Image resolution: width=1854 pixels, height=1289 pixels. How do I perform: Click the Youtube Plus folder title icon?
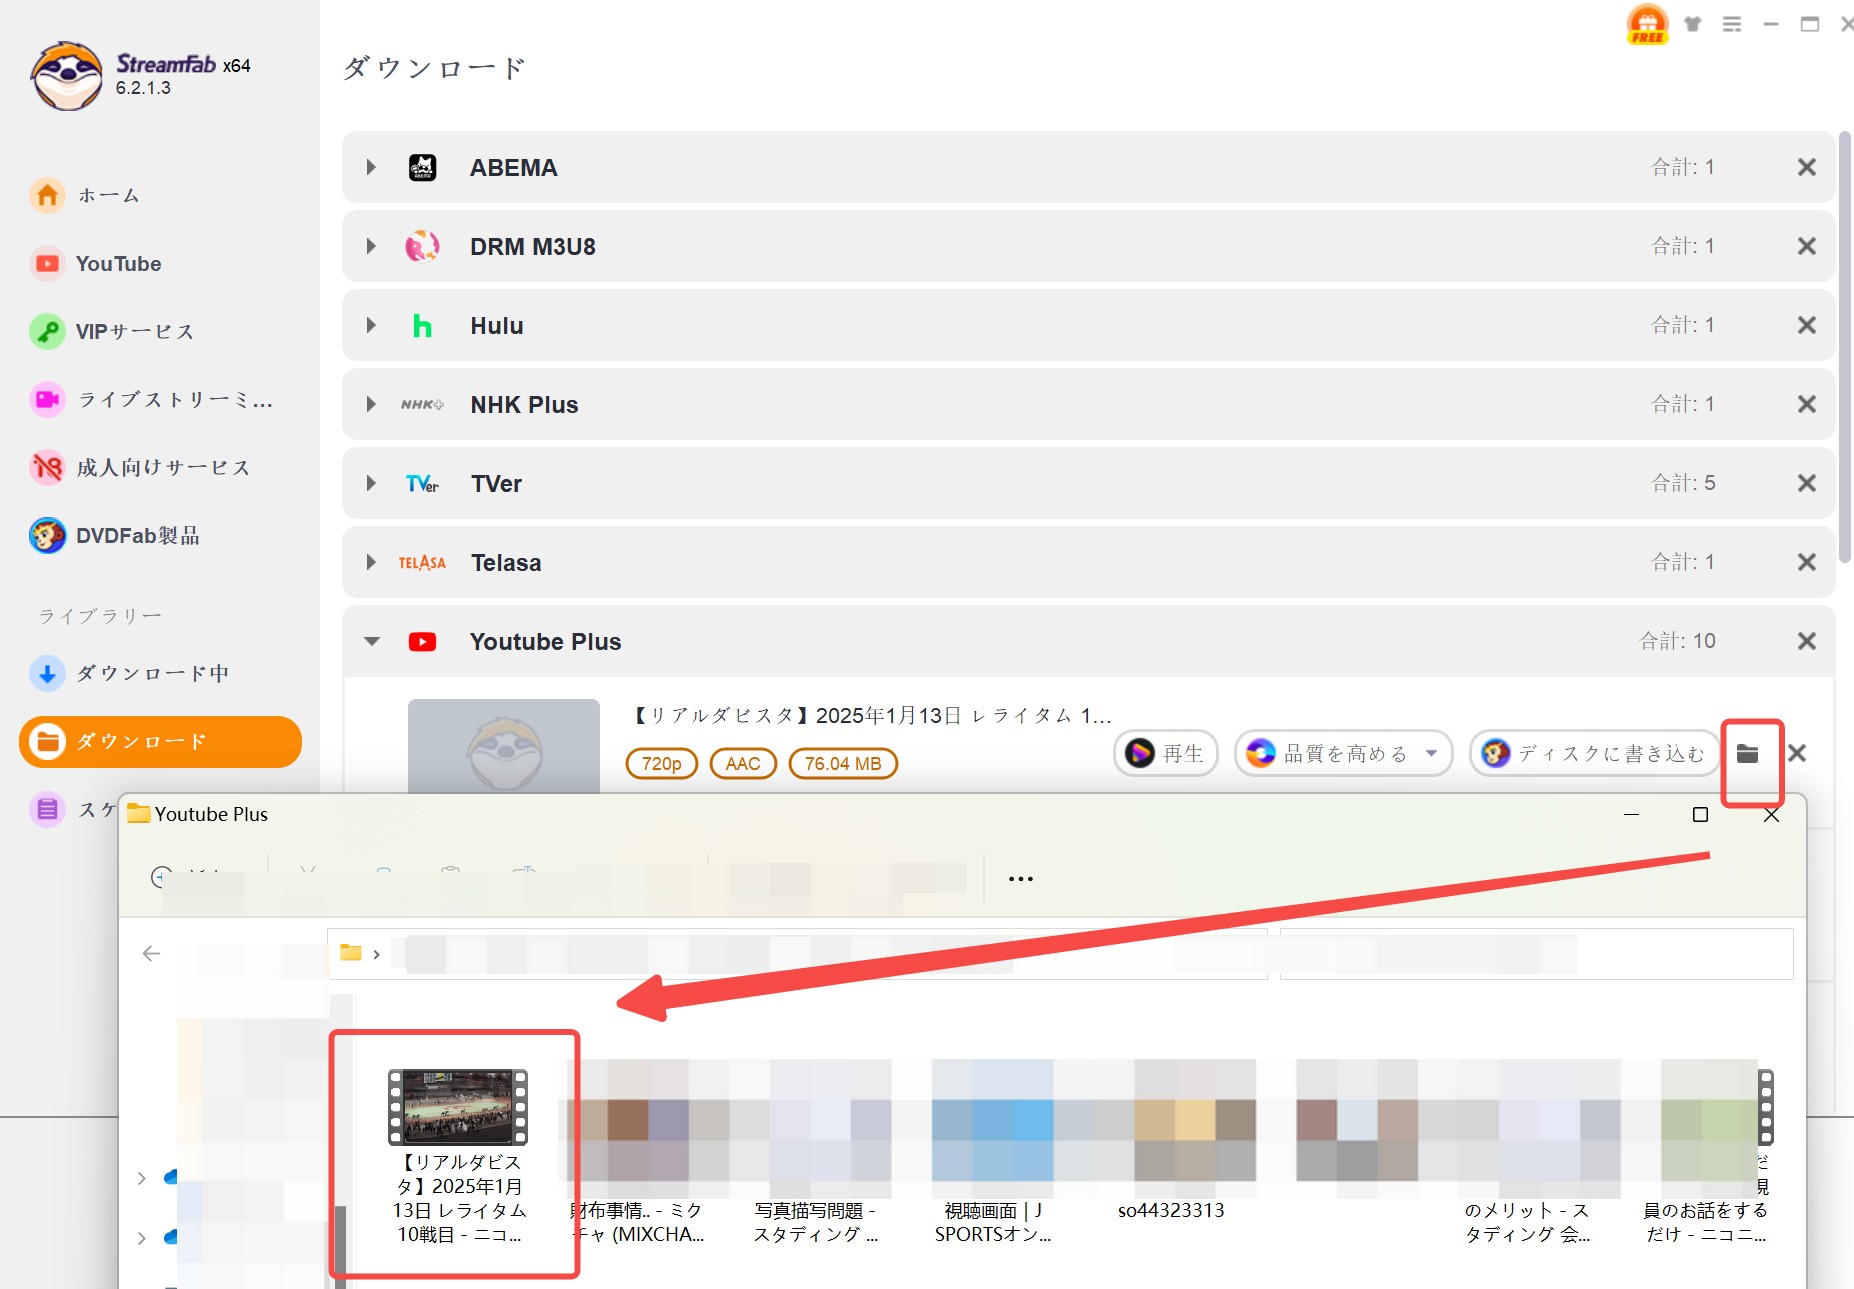pyautogui.click(x=138, y=813)
